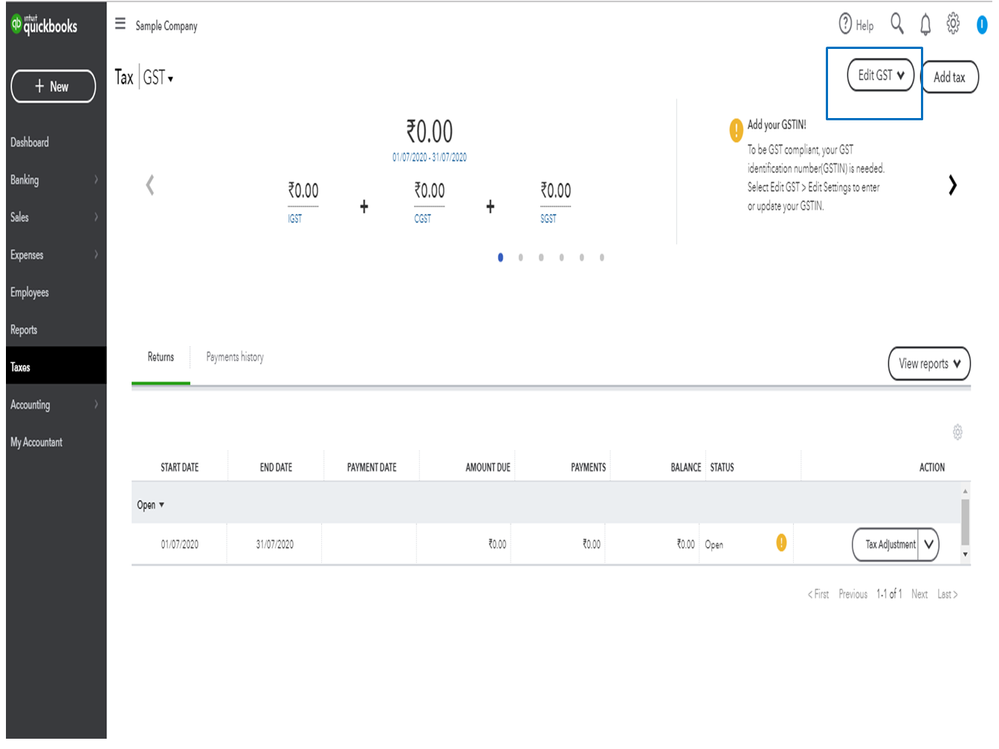Click the First pagination link
Image resolution: width=999 pixels, height=749 pixels.
(818, 594)
